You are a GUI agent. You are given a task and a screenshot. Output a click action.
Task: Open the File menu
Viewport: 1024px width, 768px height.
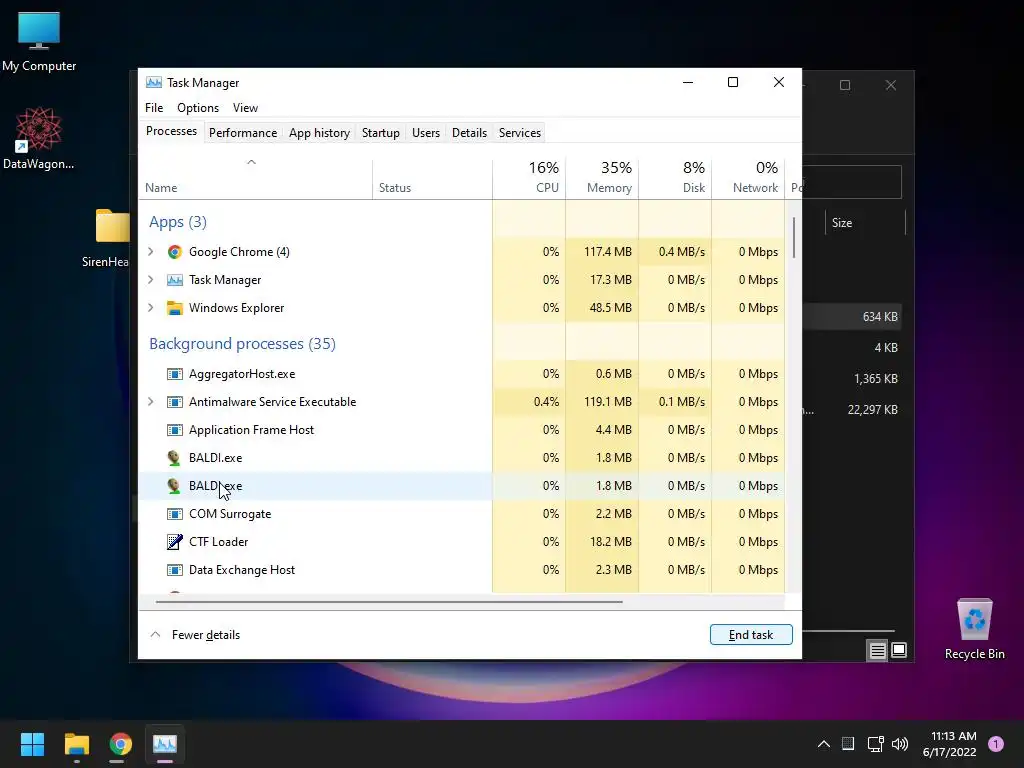[154, 108]
